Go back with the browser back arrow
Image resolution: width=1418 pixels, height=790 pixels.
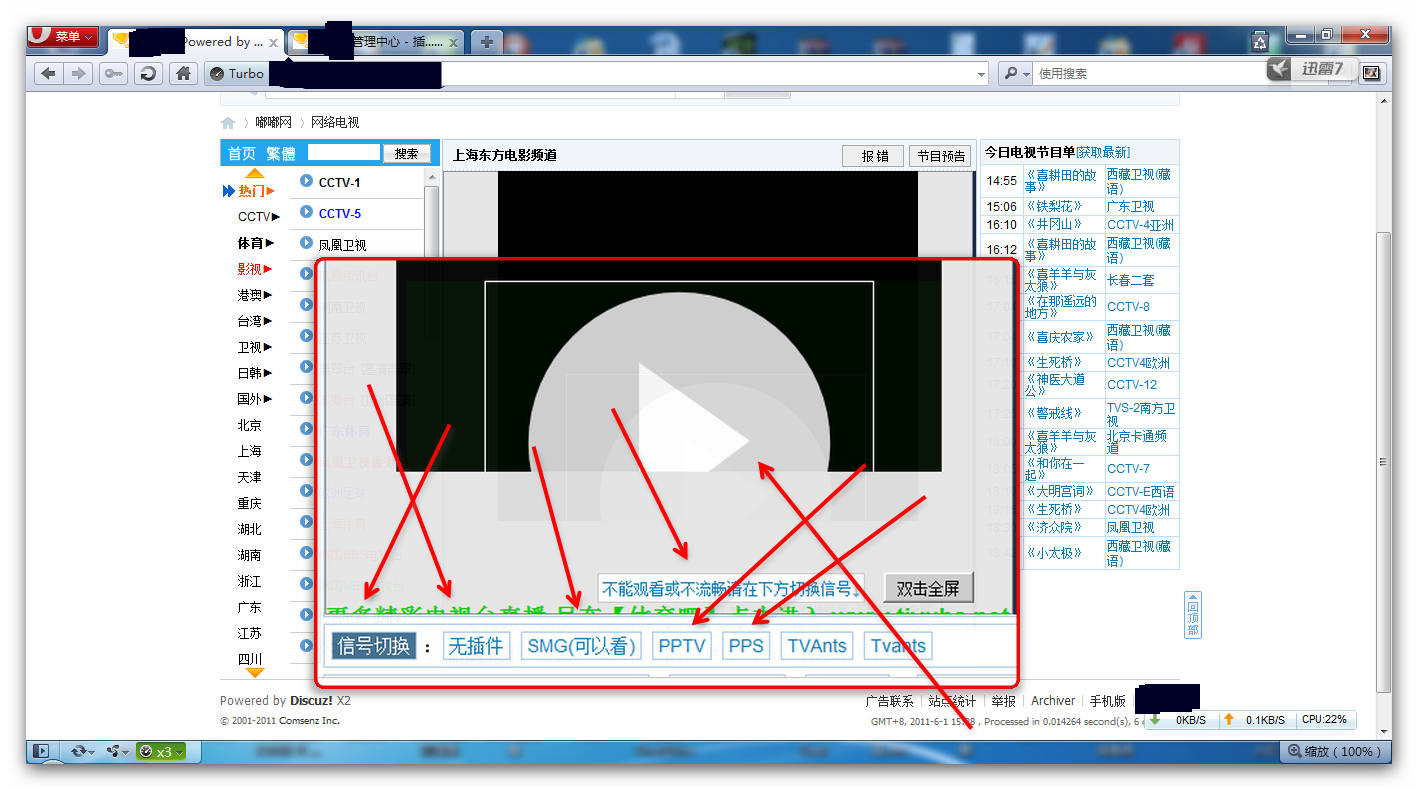48,73
